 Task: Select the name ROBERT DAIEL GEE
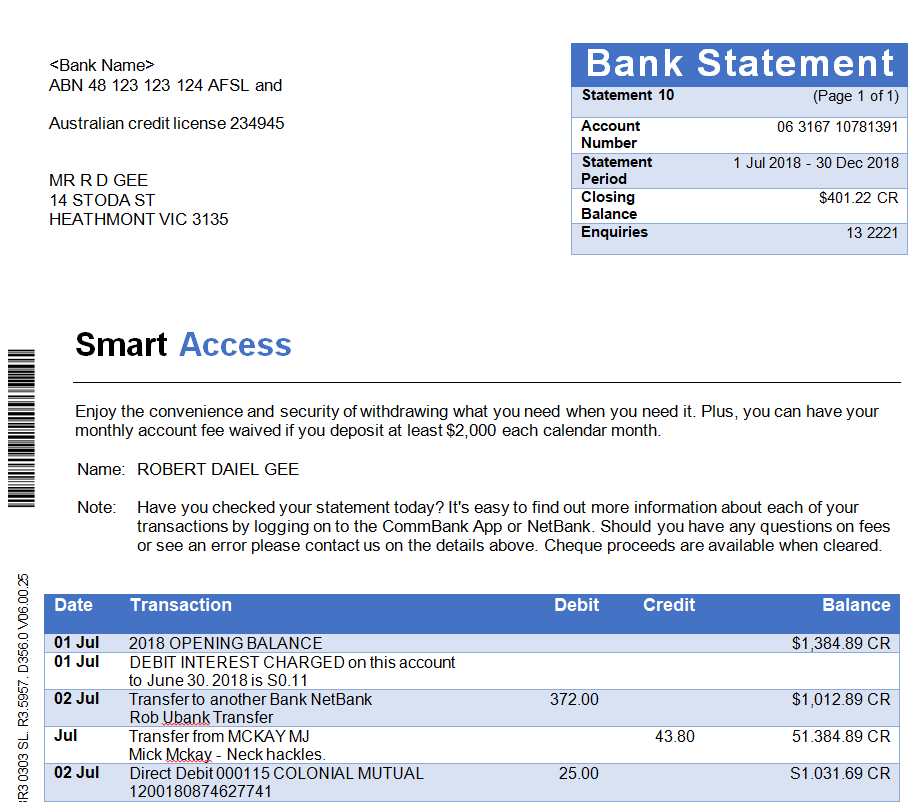pos(218,469)
